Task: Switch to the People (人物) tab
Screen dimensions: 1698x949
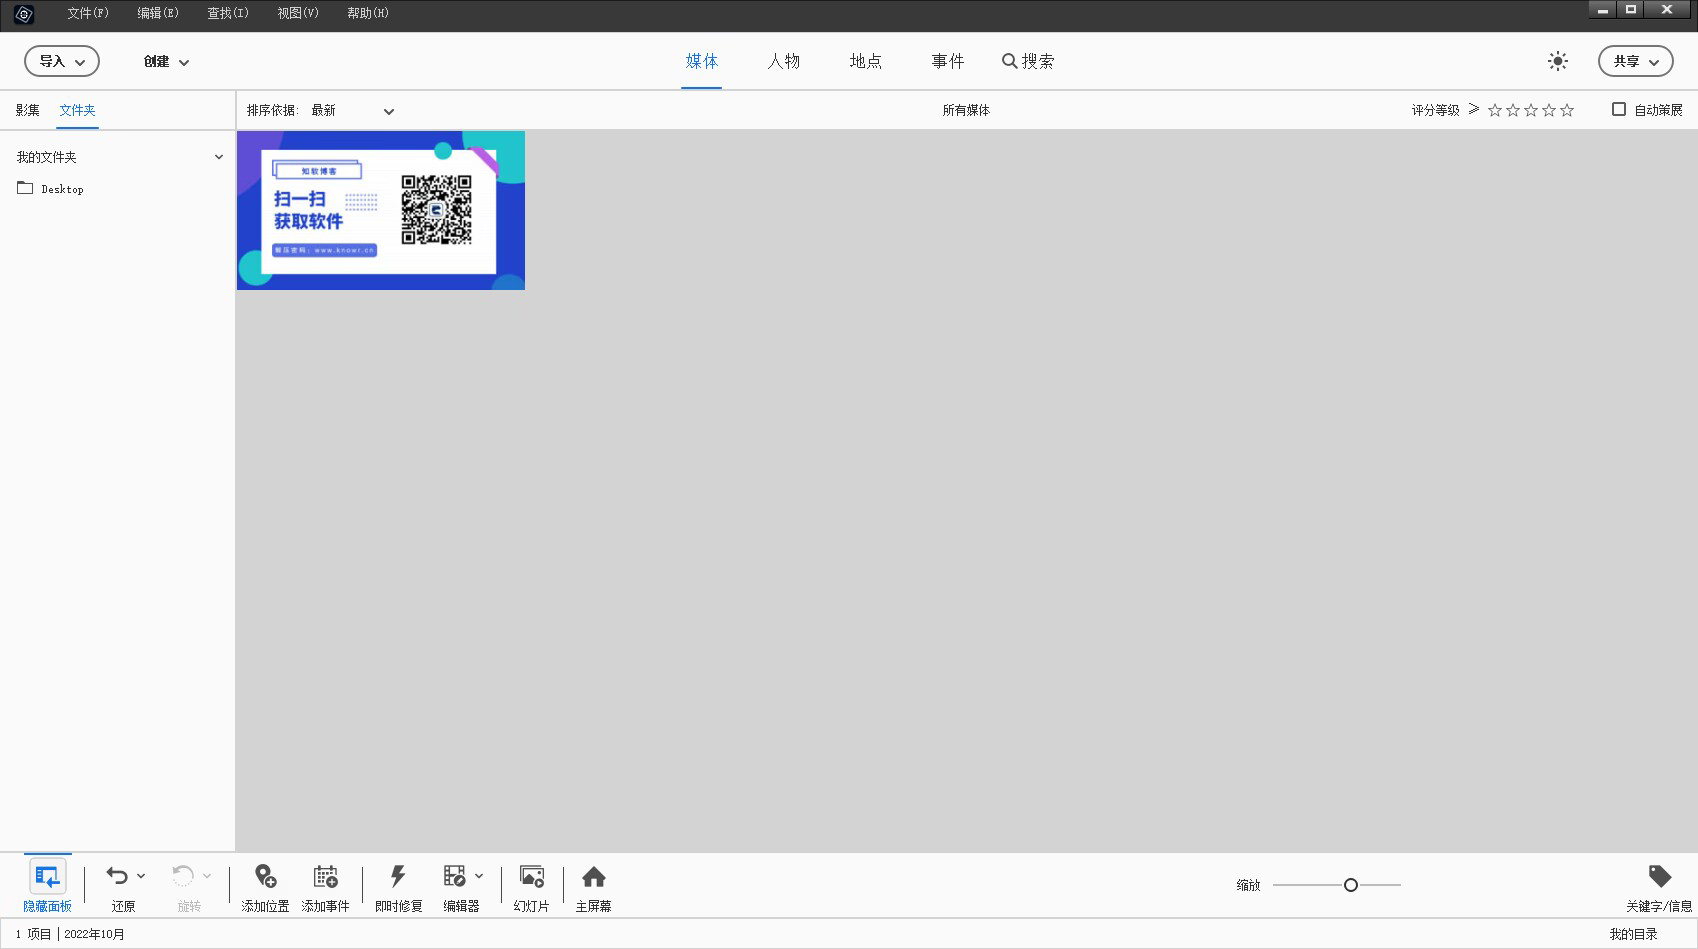Action: 784,61
